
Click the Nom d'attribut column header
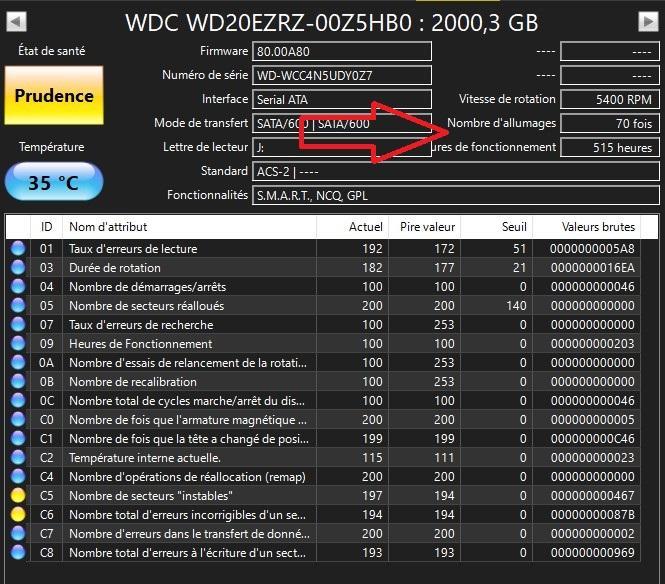click(x=189, y=227)
